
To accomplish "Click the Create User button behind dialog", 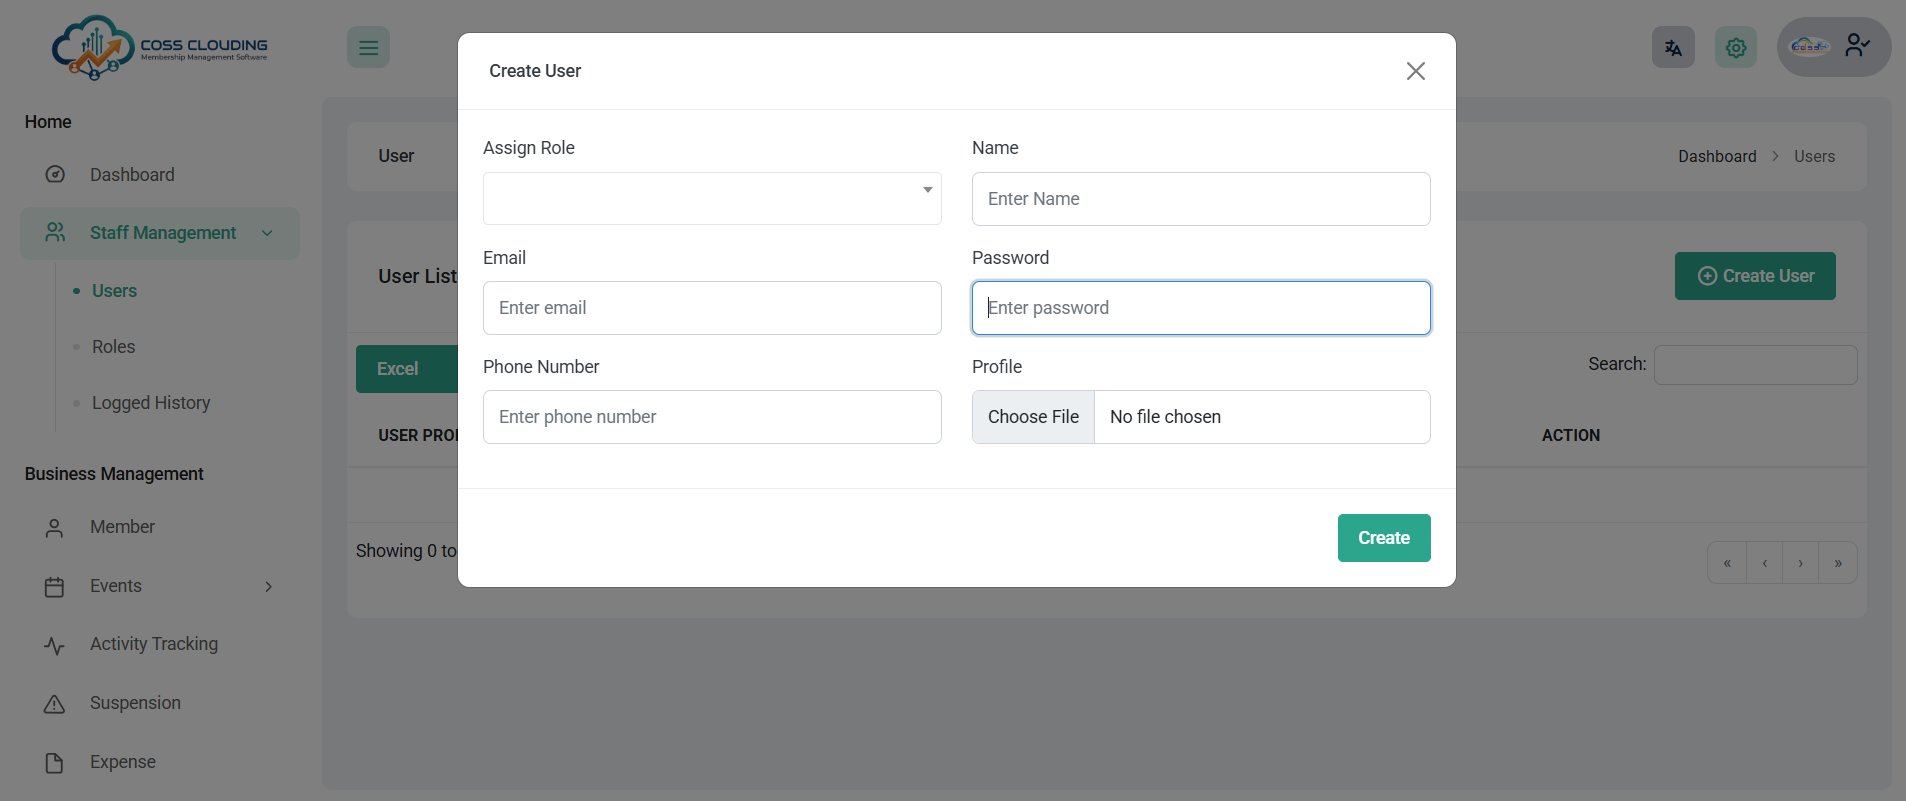I will pos(1755,276).
